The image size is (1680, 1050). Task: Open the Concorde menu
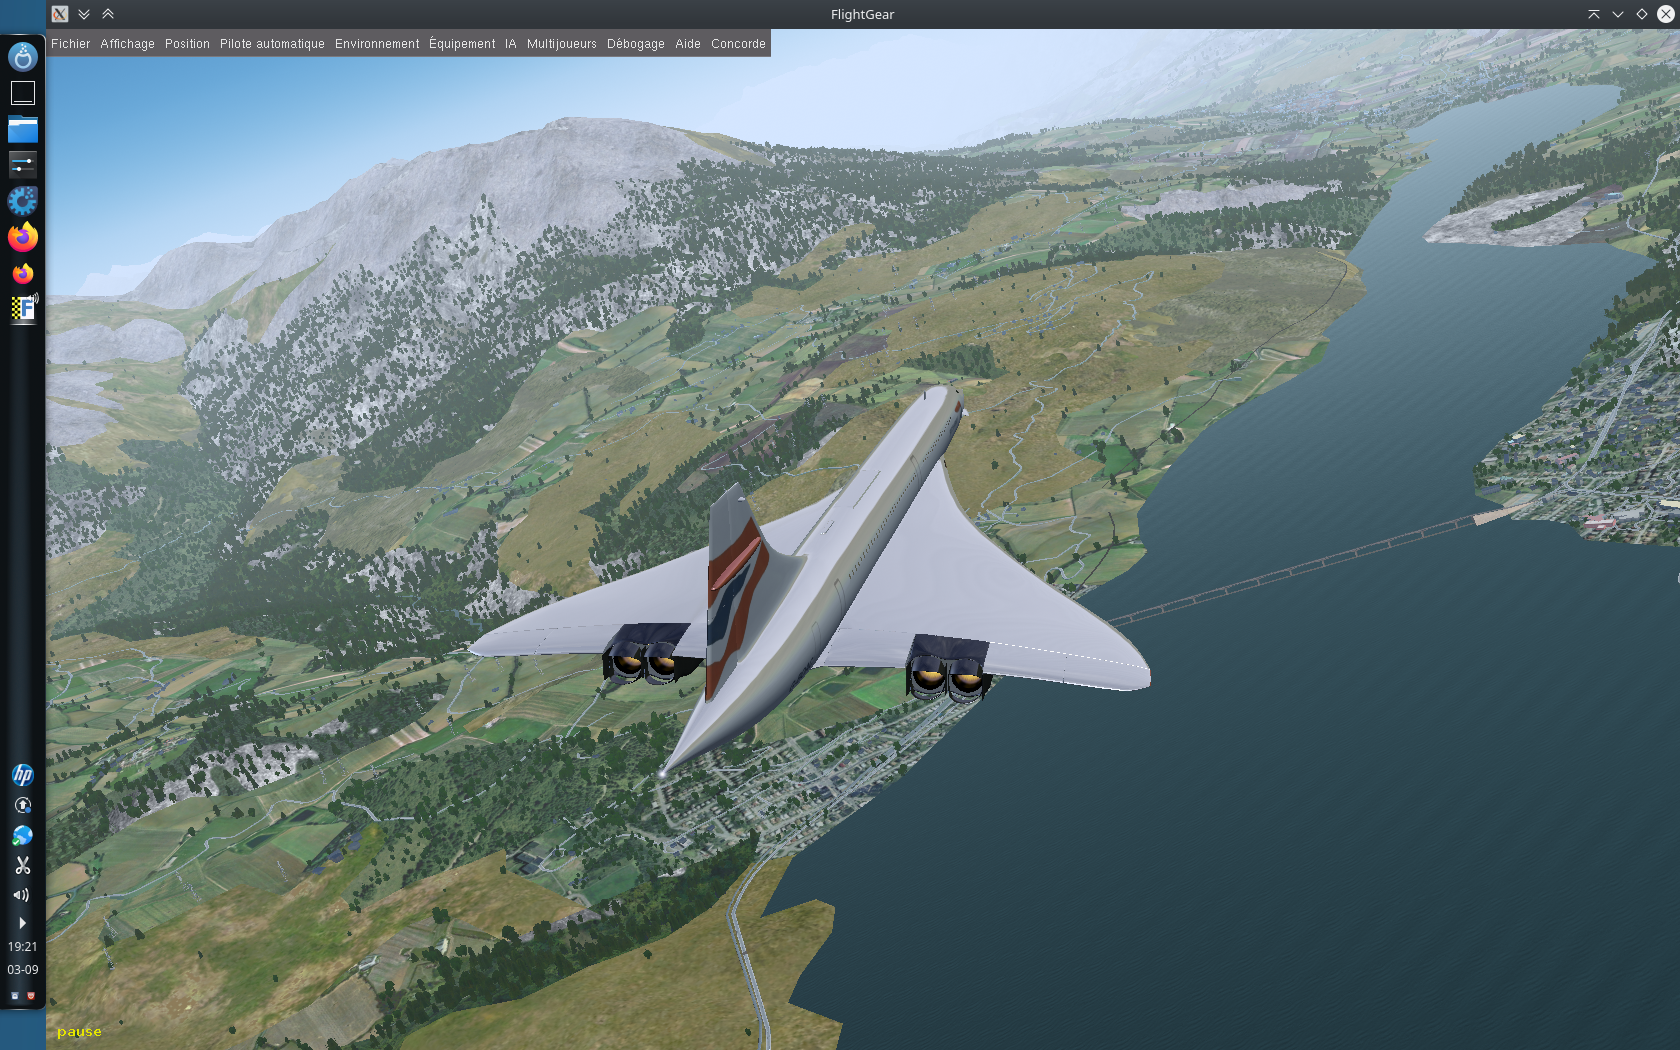coord(738,44)
